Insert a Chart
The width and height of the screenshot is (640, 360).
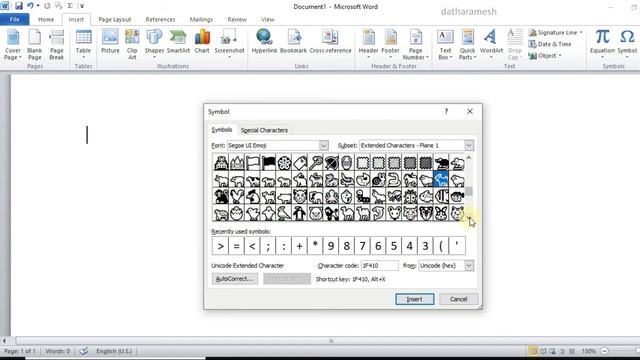[202, 42]
